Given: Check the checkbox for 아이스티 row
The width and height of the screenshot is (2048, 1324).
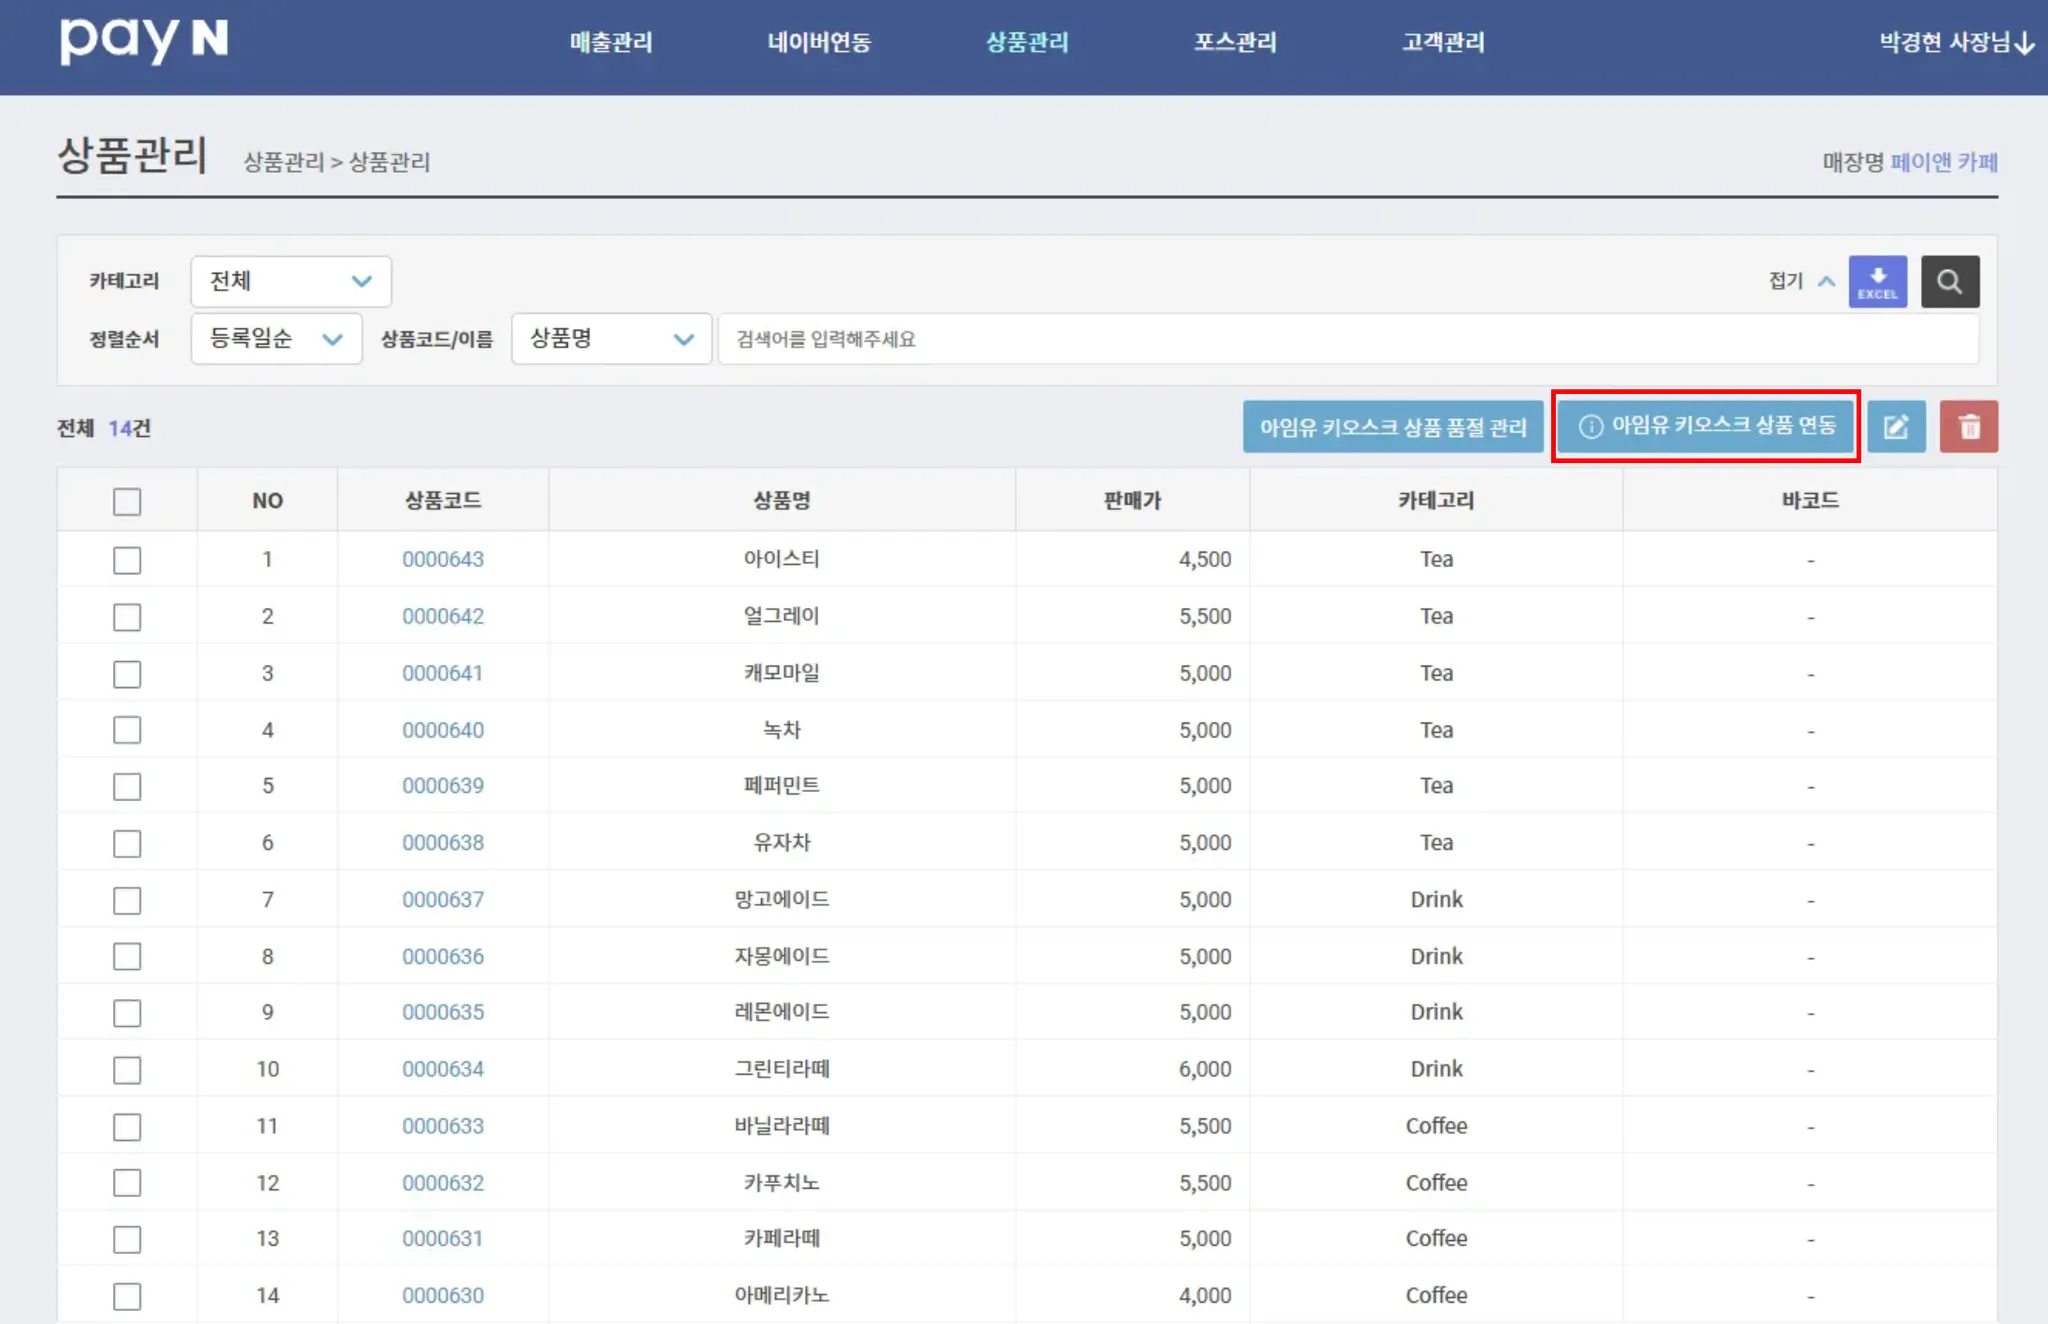Looking at the screenshot, I should (127, 560).
